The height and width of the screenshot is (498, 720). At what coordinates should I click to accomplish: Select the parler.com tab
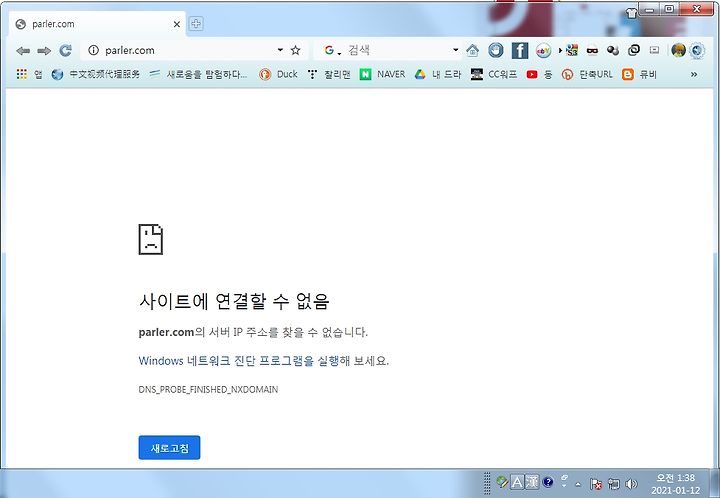coord(97,24)
